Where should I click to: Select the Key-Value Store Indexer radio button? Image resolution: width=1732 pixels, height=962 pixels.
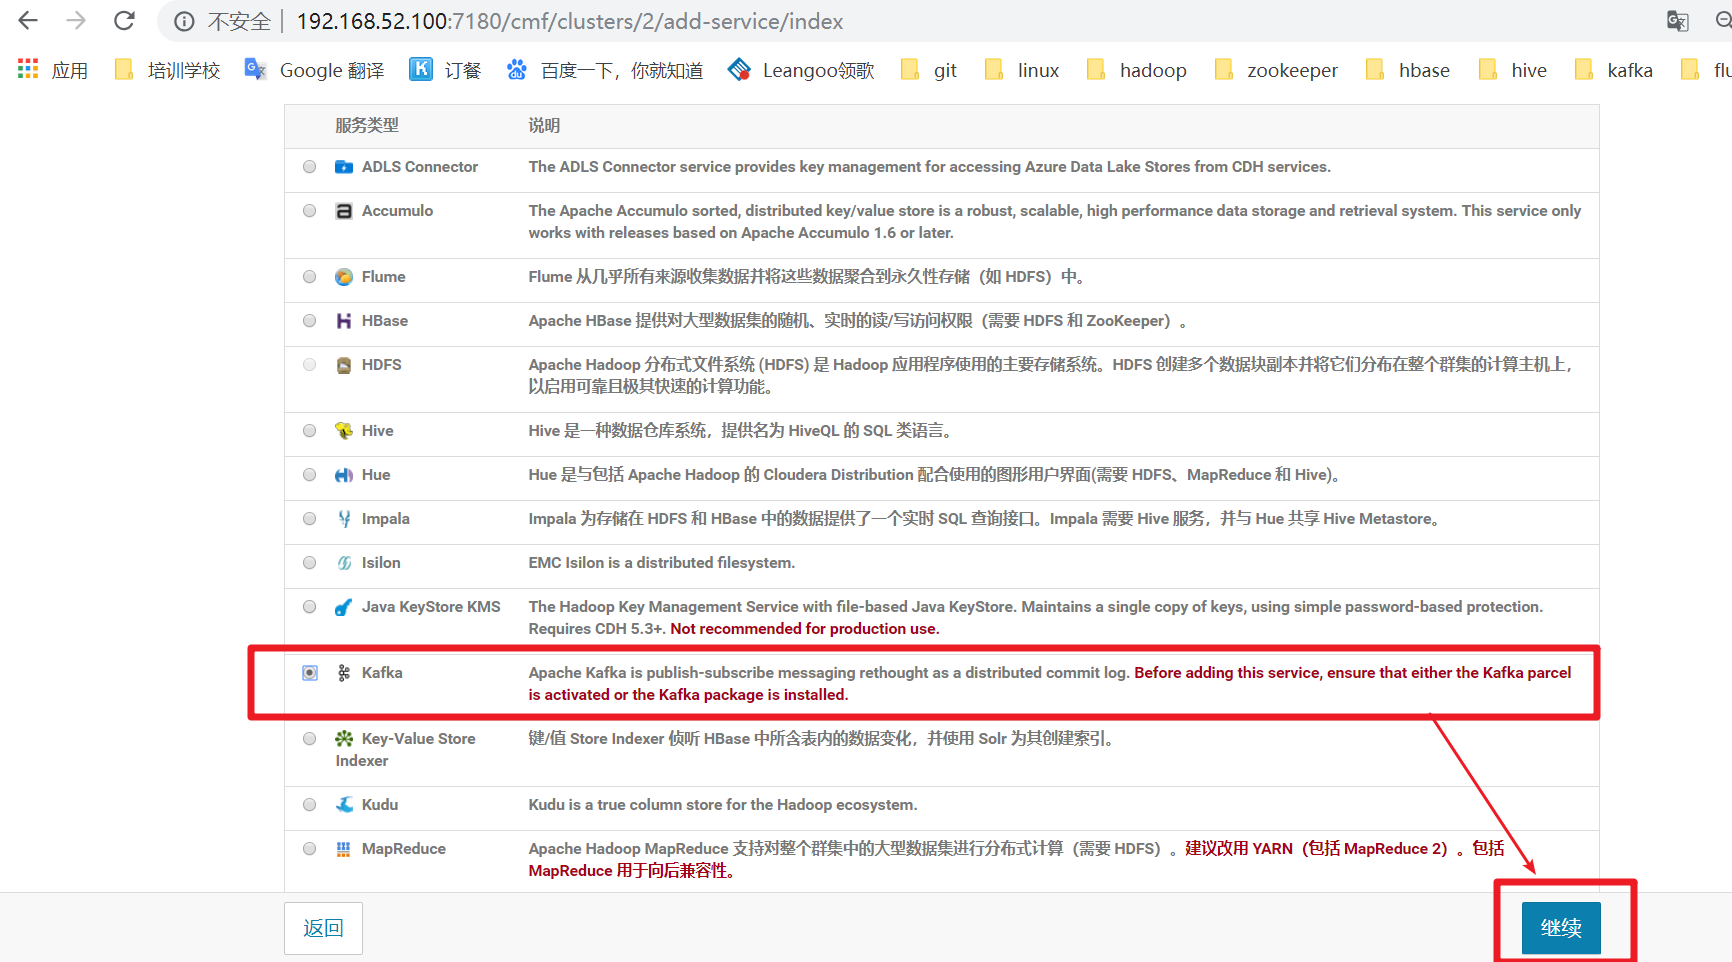tap(310, 739)
